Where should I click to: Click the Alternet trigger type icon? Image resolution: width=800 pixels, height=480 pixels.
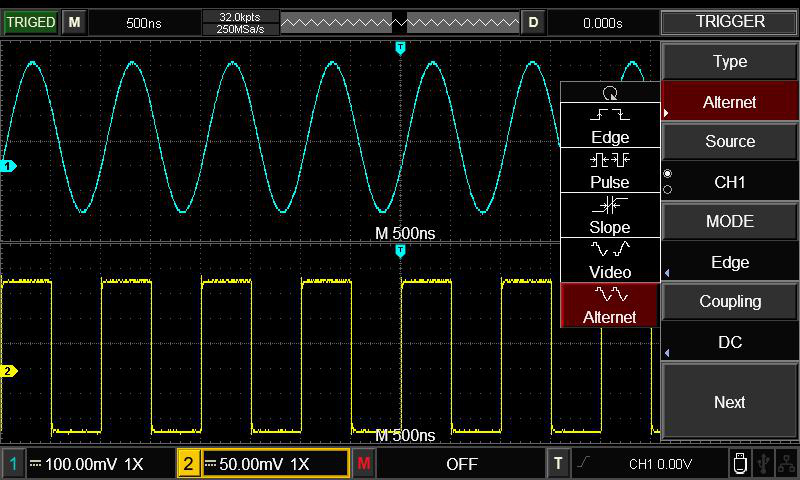click(x=610, y=305)
